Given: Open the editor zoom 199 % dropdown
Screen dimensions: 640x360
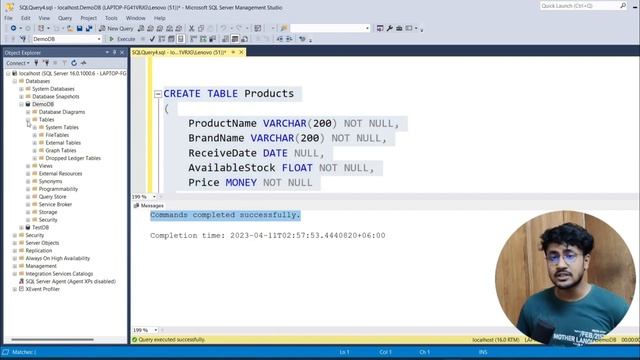Looking at the screenshot, I should click(x=154, y=197).
